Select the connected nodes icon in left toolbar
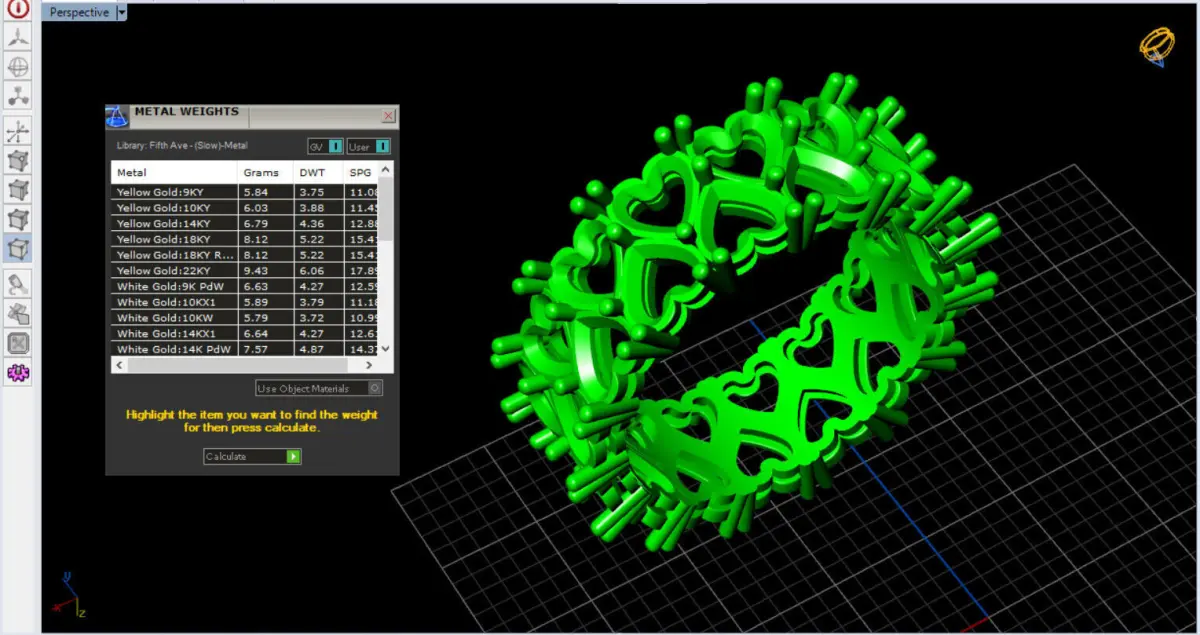This screenshot has width=1200, height=635. tap(18, 96)
